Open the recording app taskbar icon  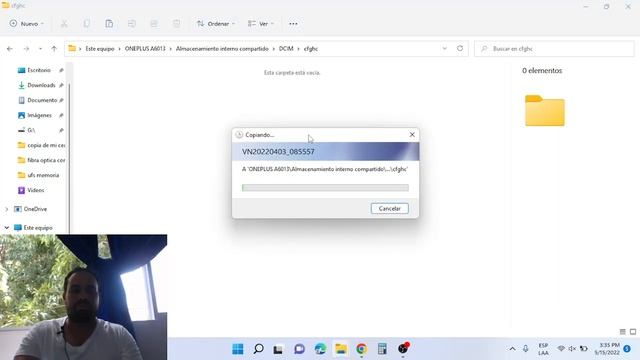tap(403, 349)
